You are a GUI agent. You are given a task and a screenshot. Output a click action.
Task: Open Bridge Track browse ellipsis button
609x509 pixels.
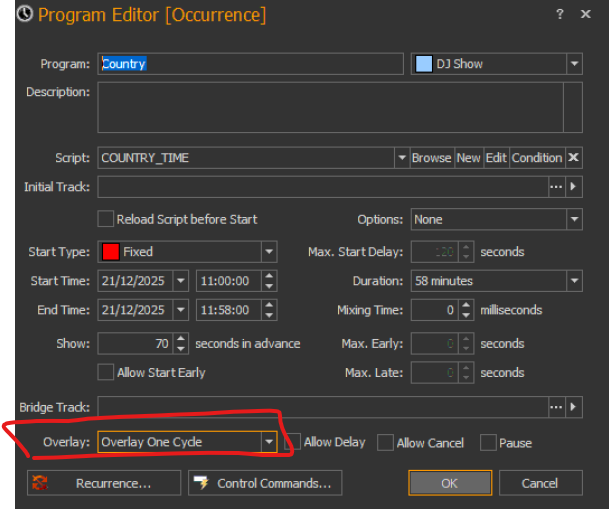pos(556,407)
